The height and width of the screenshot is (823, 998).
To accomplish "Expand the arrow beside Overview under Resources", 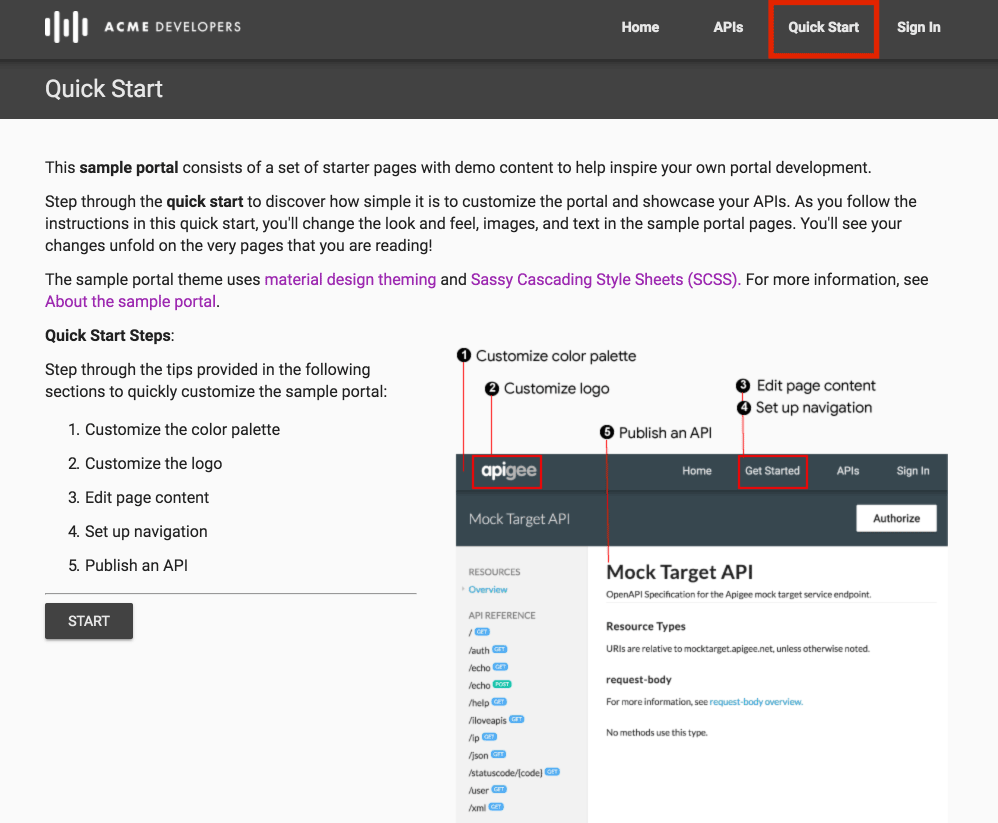I will click(463, 590).
